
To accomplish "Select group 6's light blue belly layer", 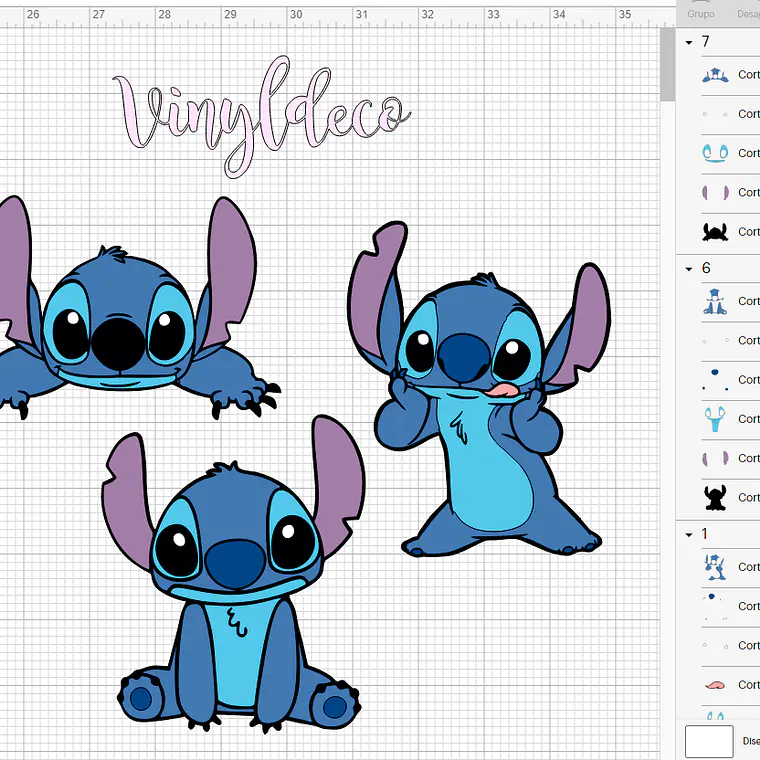I will point(730,419).
